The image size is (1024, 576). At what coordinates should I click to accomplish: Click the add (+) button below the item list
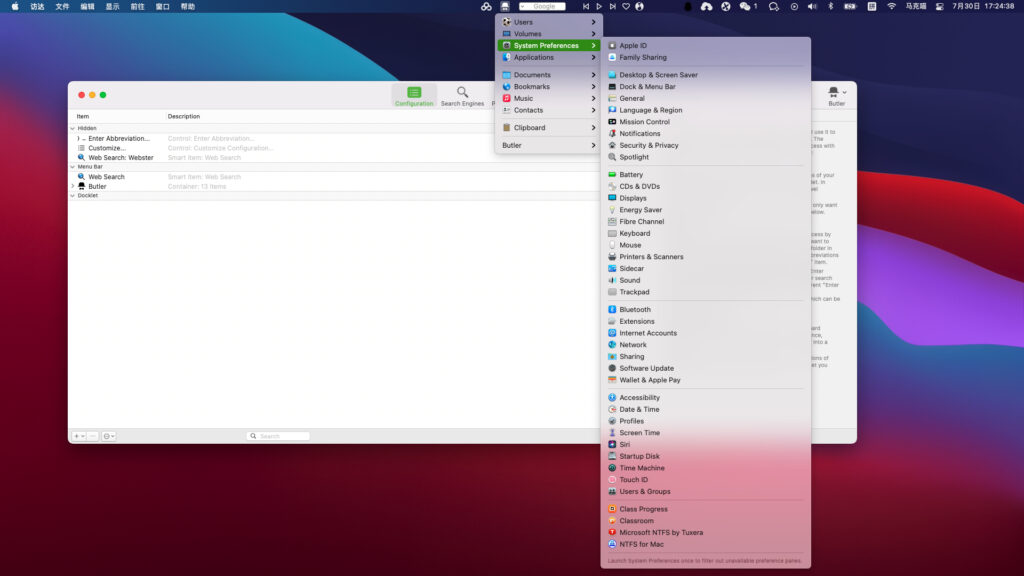pyautogui.click(x=77, y=436)
